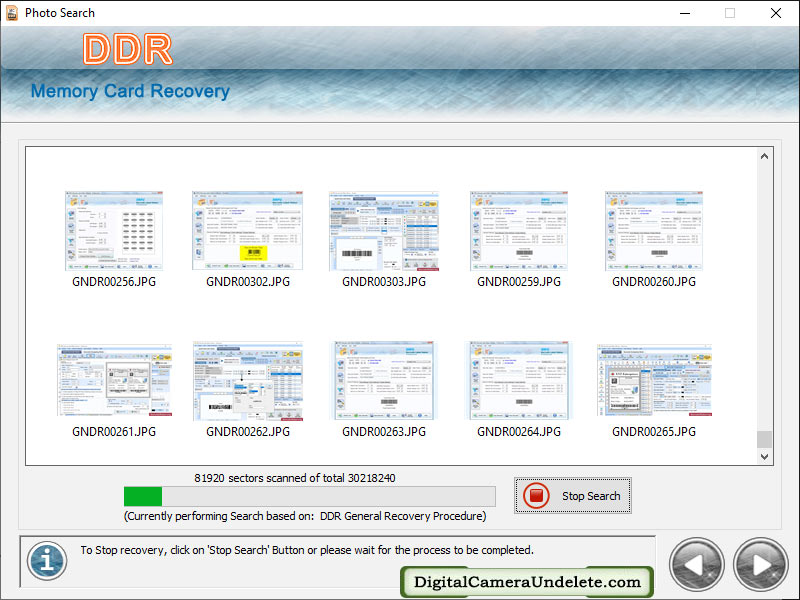Click the sectors scanned status text
Image resolution: width=800 pixels, height=600 pixels.
(294, 478)
